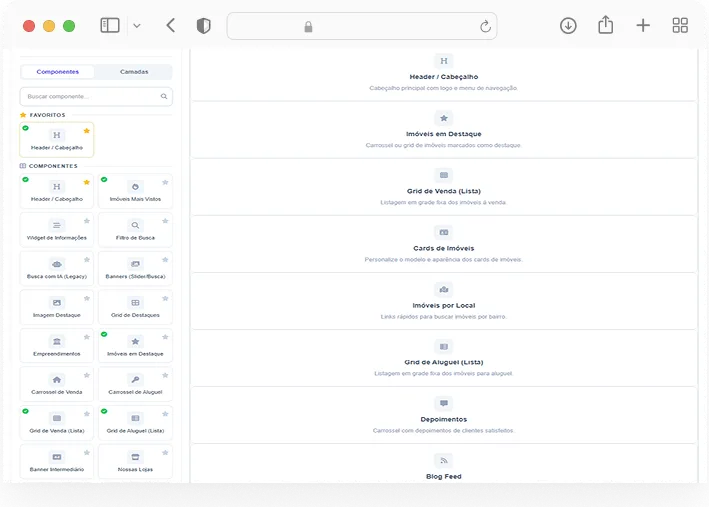Select the Banner Intermediário component icon
This screenshot has height=507, width=709.
pyautogui.click(x=57, y=457)
